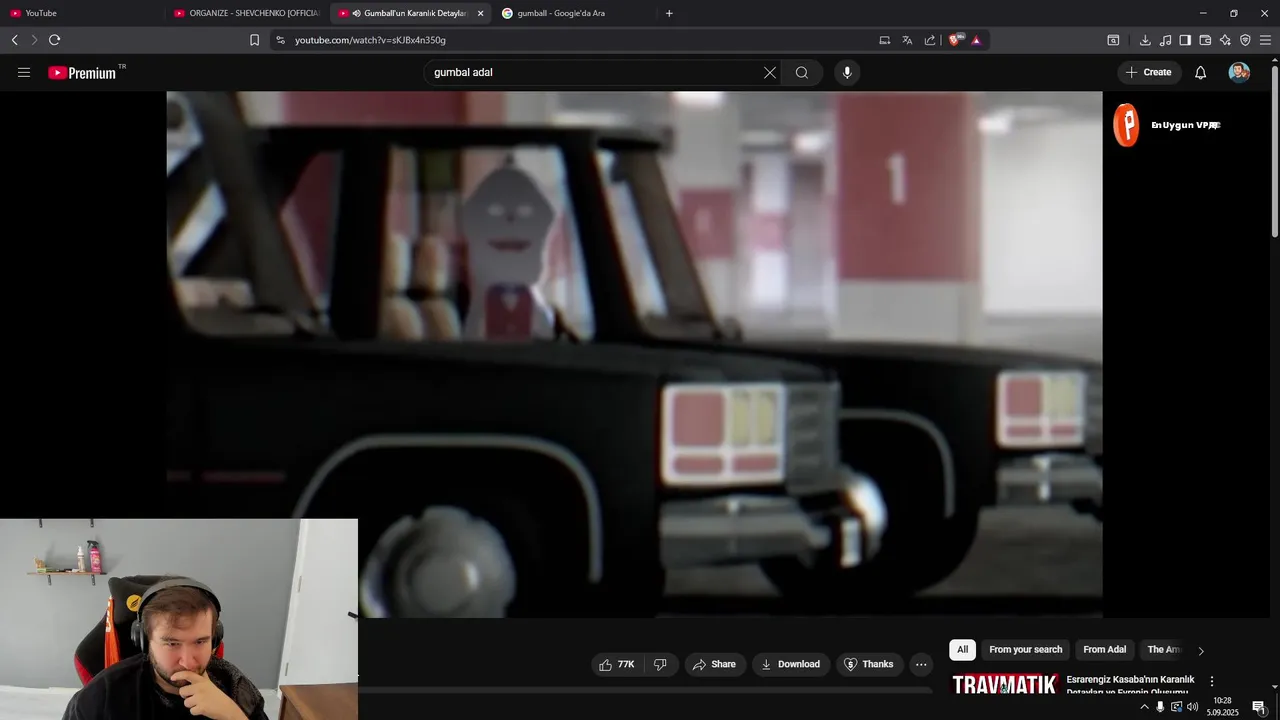The height and width of the screenshot is (720, 1280).
Task: Open the media playlist music note icon
Action: click(x=1165, y=40)
